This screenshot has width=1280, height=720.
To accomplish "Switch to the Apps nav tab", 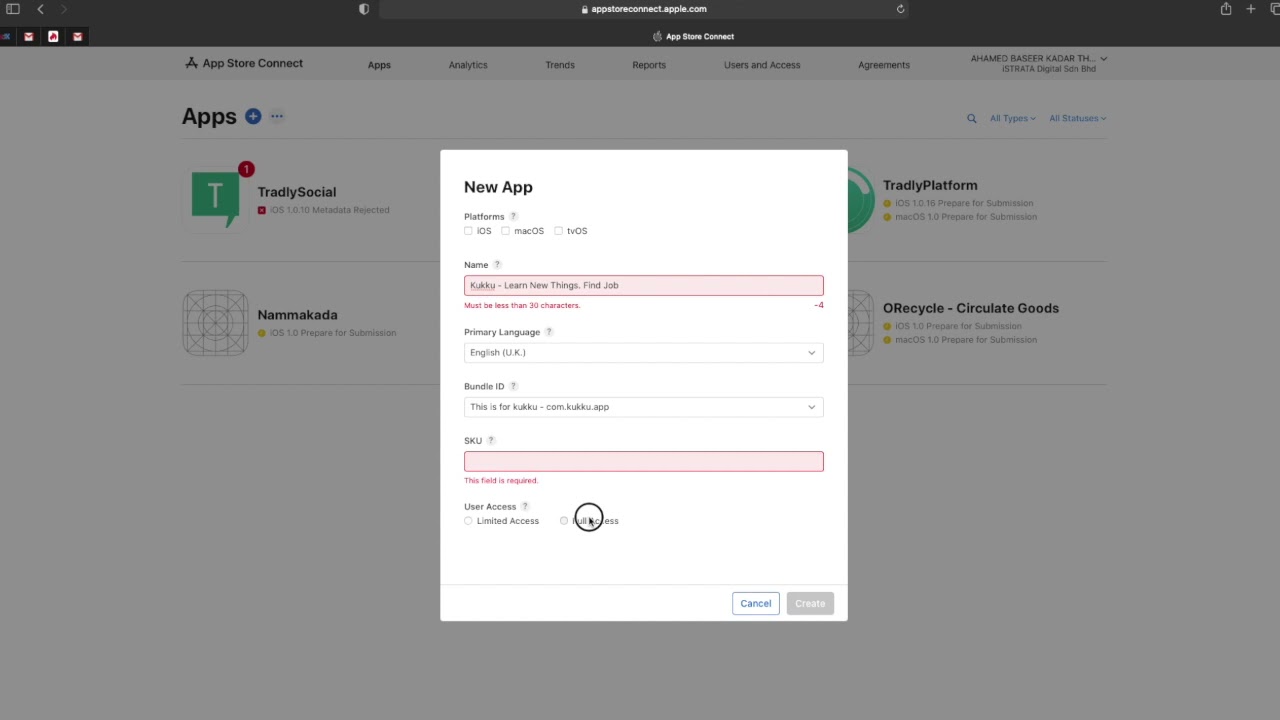I will point(379,65).
